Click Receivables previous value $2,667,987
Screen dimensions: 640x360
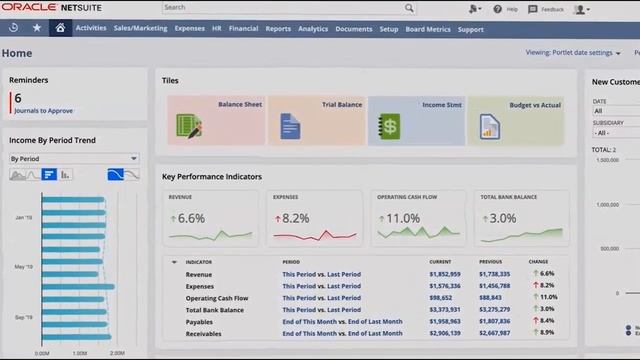coord(495,333)
